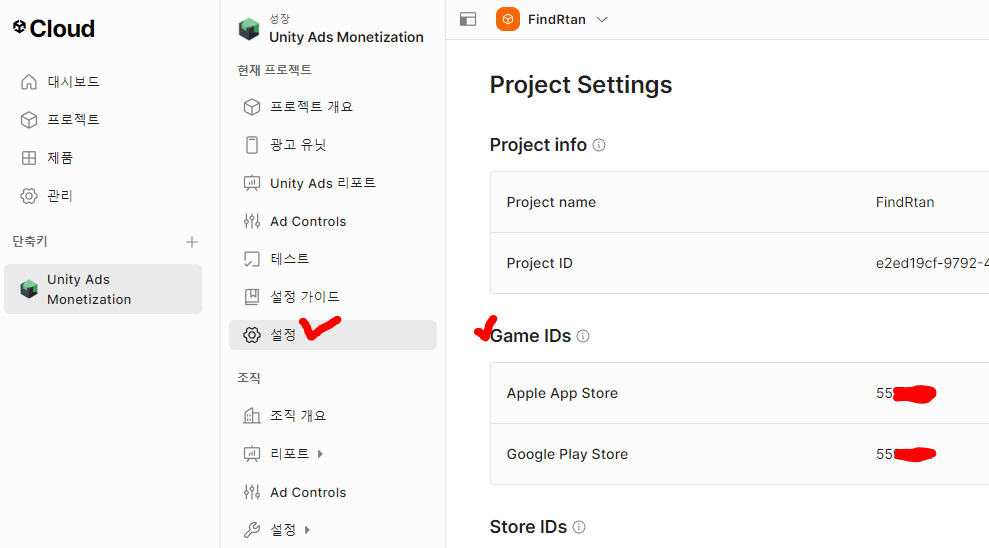The width and height of the screenshot is (989, 548).
Task: Click the organization 리포트 chart icon
Action: [x=252, y=454]
